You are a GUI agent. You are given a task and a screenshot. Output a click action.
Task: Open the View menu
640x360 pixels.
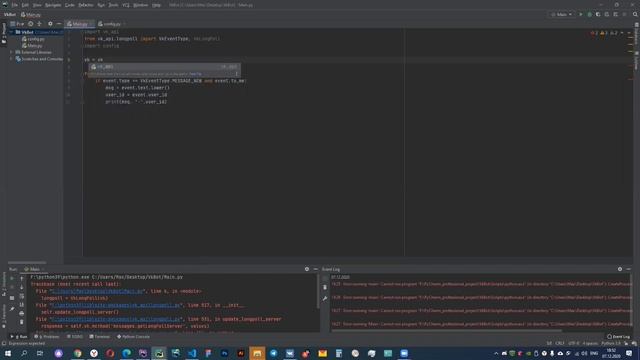click(37, 5)
